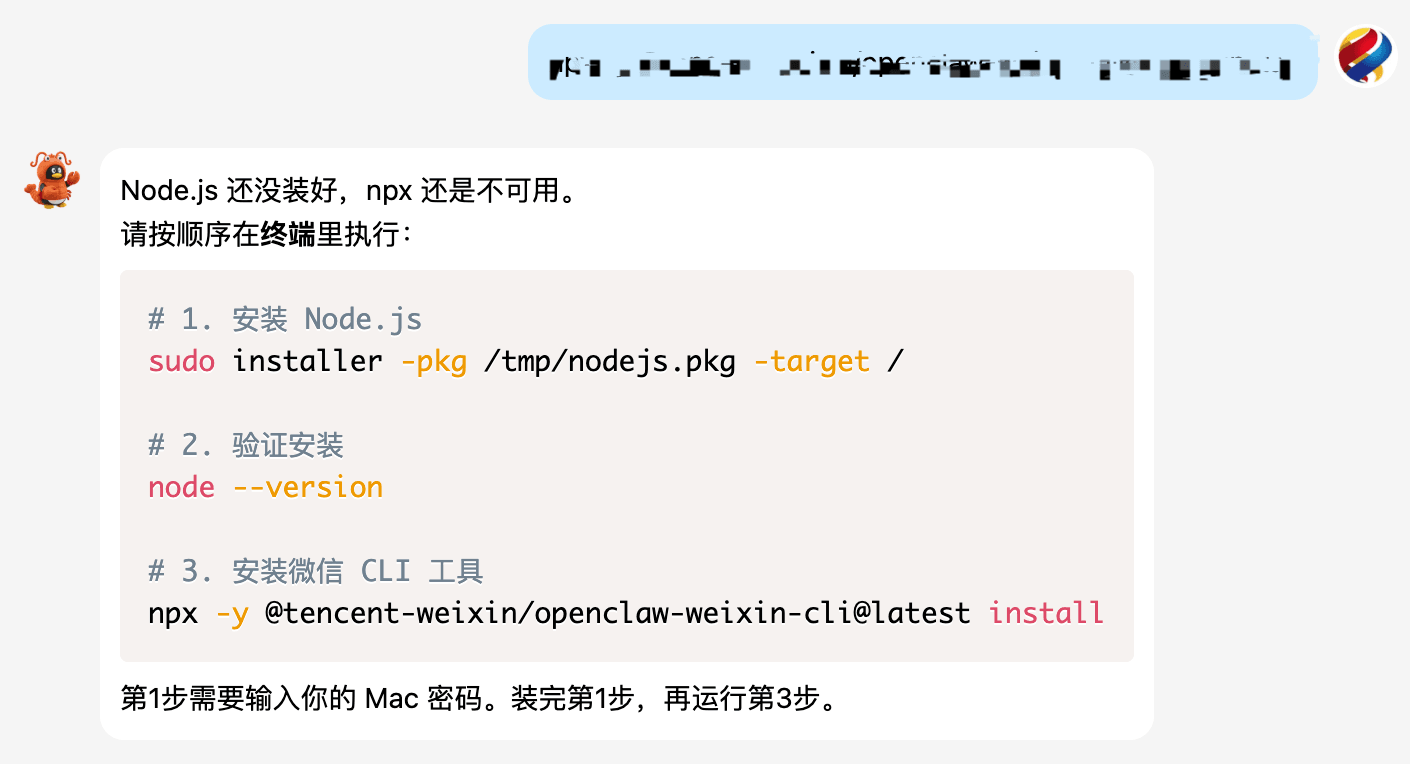Click the red install keyword
This screenshot has height=764, width=1410.
point(1045,613)
